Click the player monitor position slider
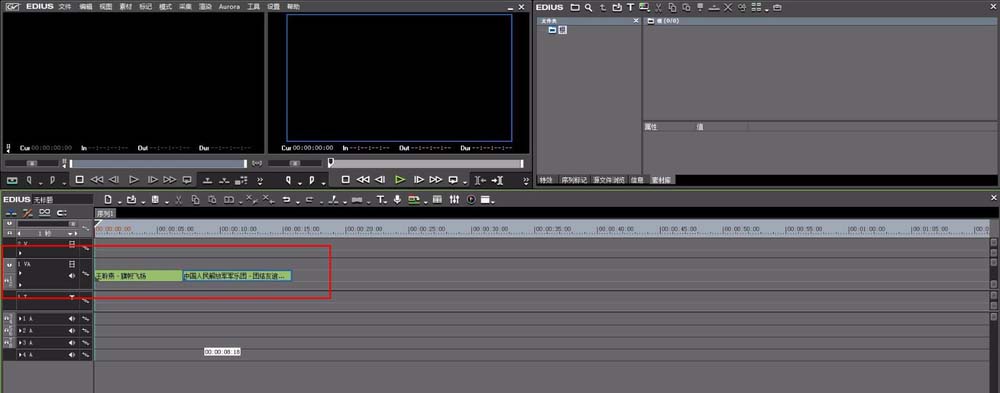 [158, 163]
